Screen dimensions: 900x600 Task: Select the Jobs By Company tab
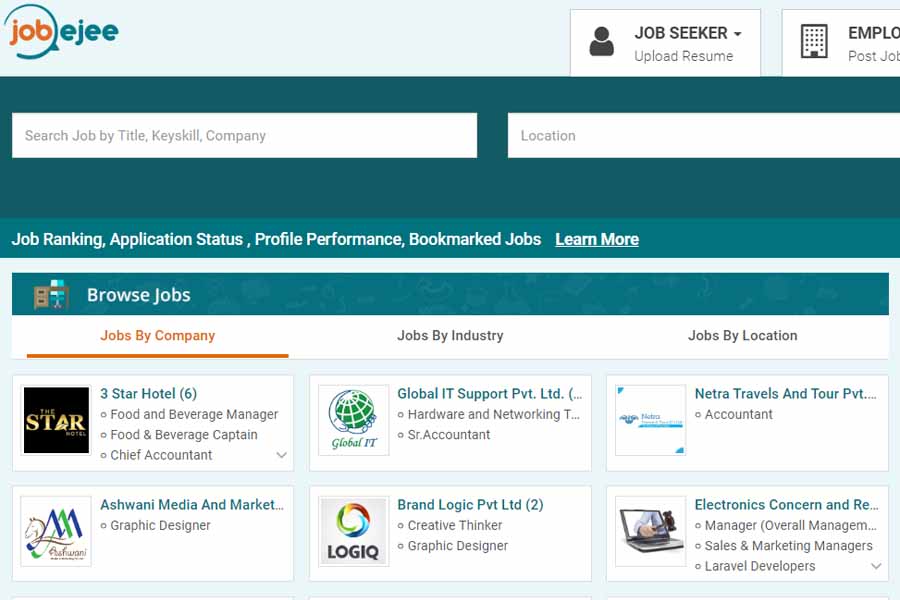coord(157,336)
